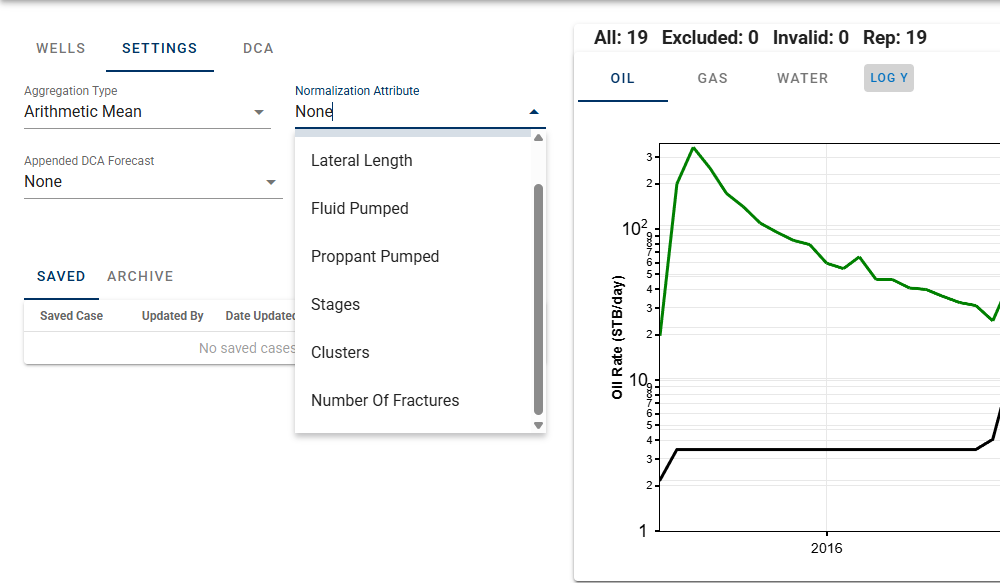Collapse the Normalization Attribute dropdown arrow
Screen dimensions: 1000x583
pyautogui.click(x=534, y=112)
